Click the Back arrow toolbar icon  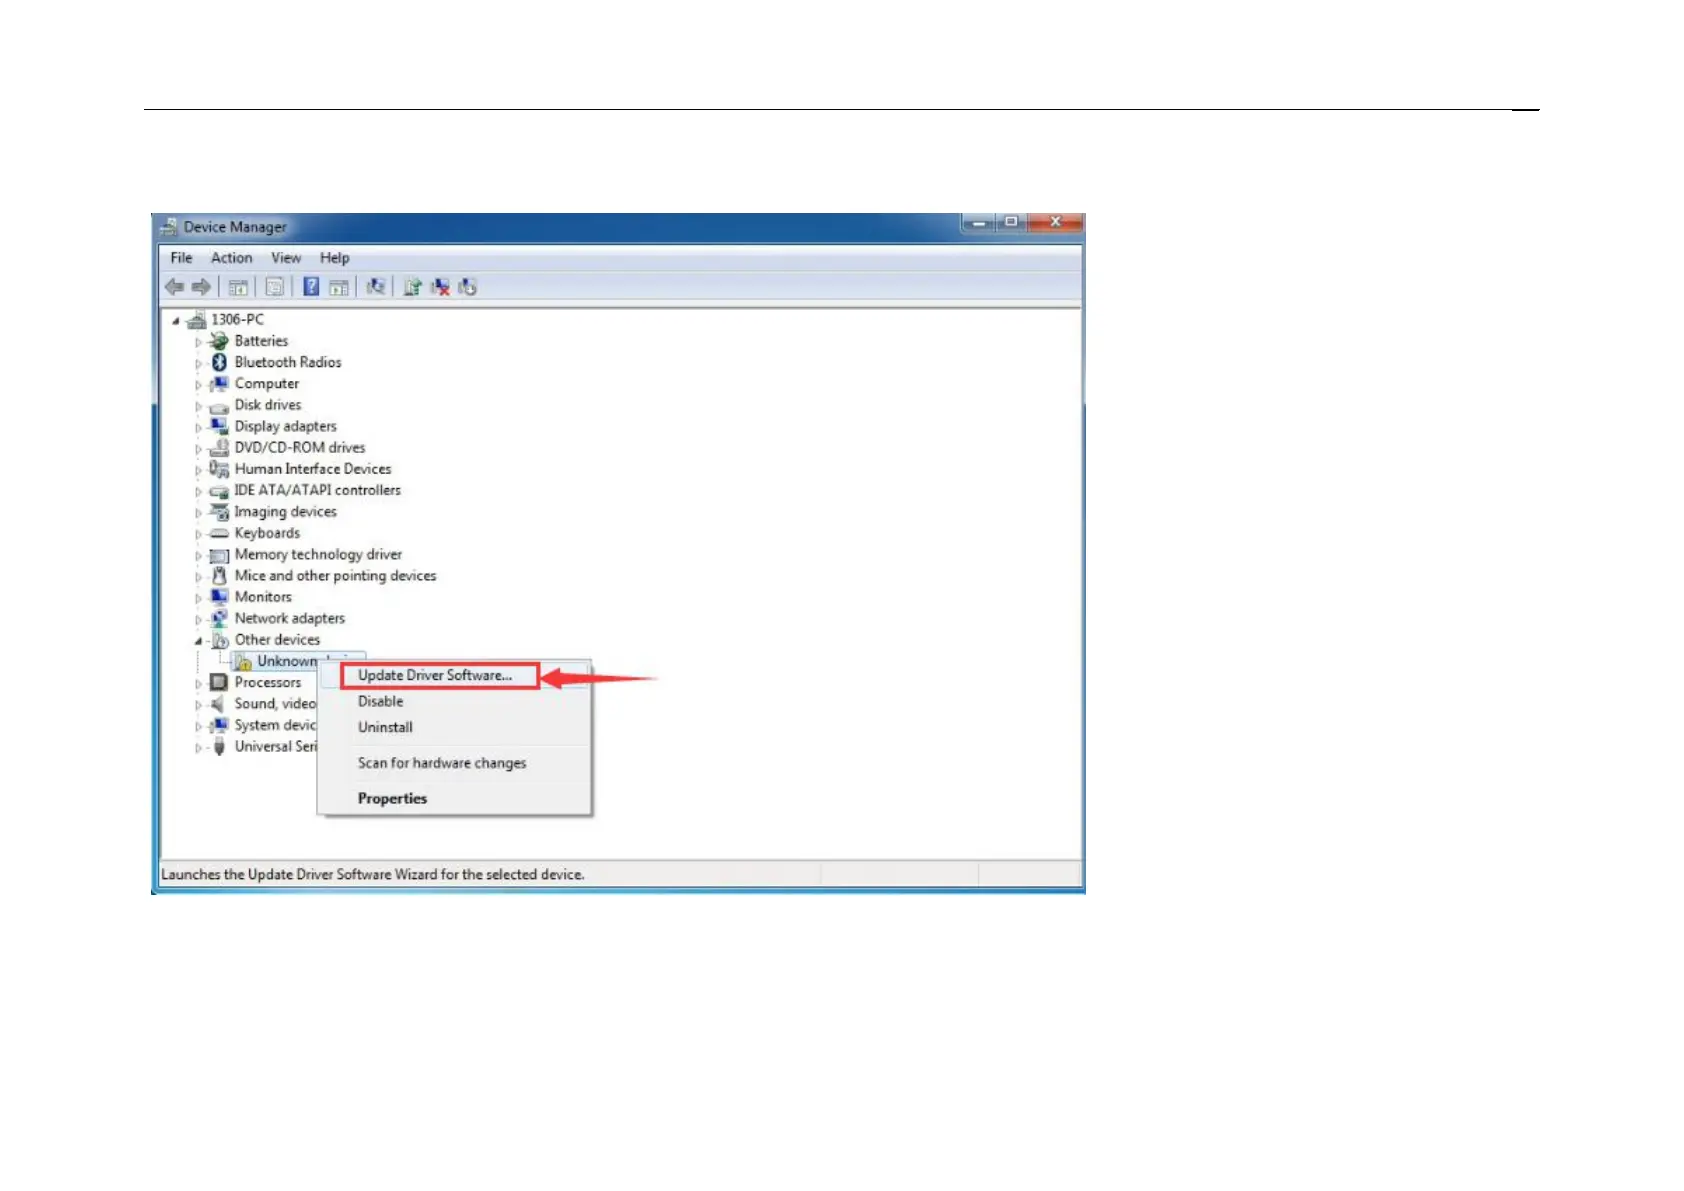[174, 287]
